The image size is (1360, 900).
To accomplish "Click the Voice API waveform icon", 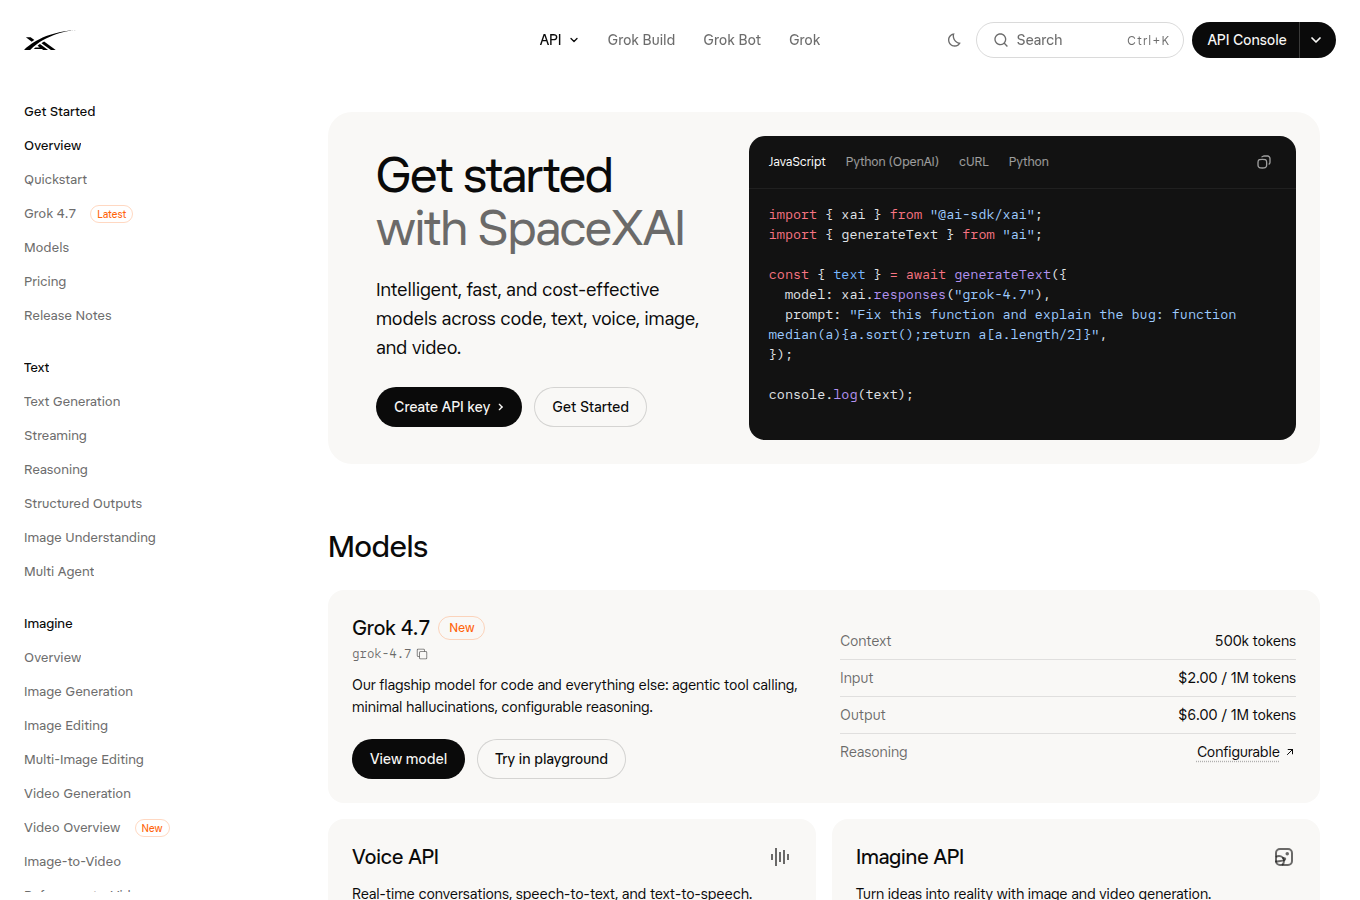I will pos(780,857).
